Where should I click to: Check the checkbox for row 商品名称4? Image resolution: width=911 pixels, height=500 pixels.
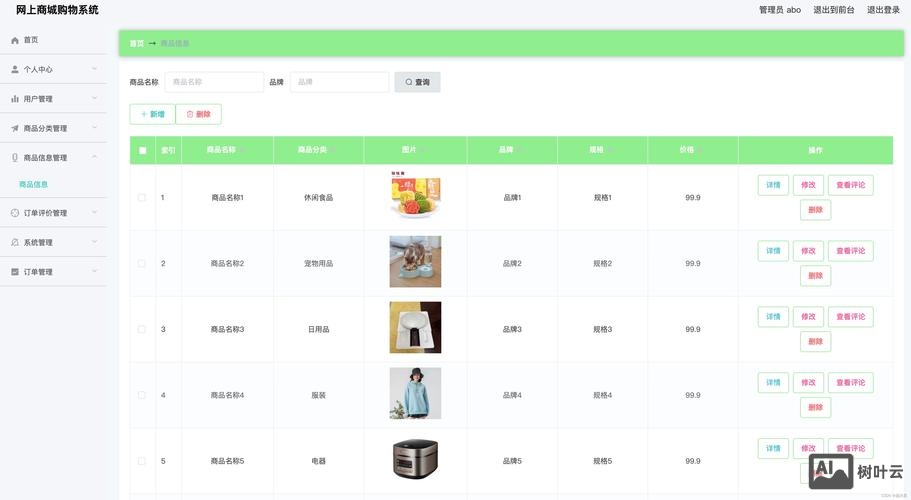tap(142, 395)
